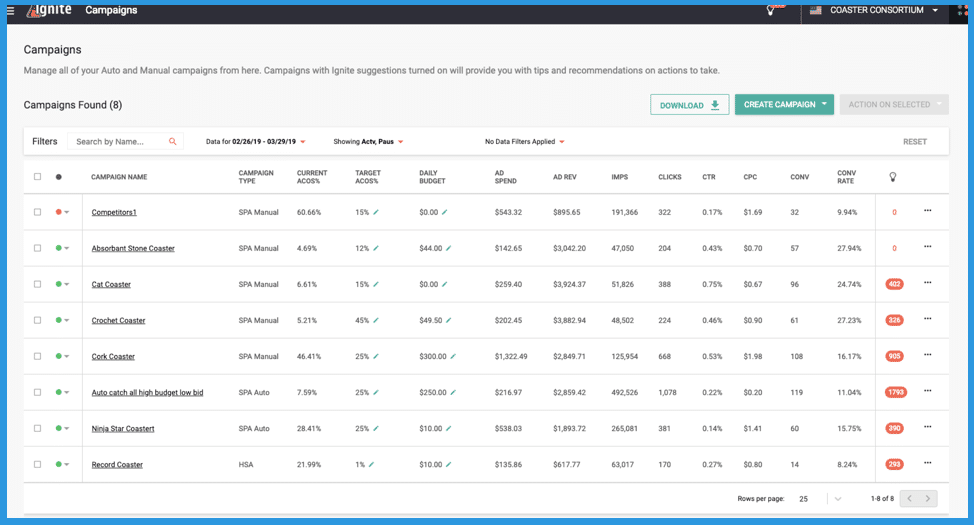Image resolution: width=974 pixels, height=525 pixels.
Task: Open the Cork Coaster campaign link
Action: [113, 357]
